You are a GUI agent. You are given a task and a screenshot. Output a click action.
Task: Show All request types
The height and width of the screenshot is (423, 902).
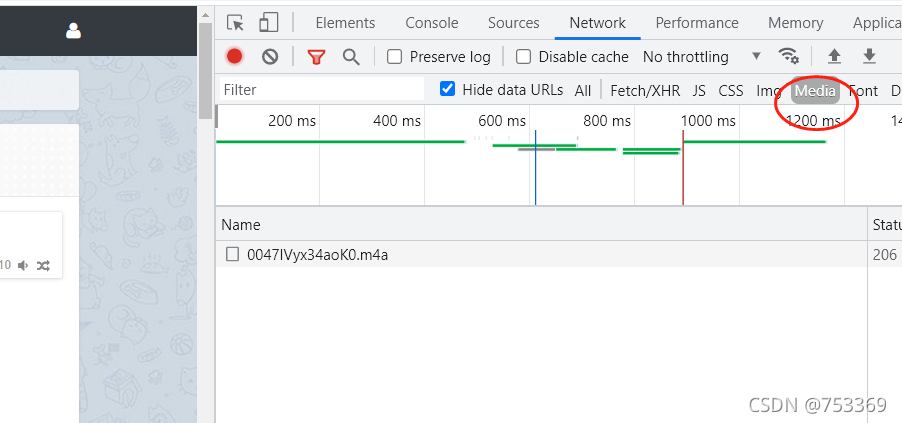pos(583,90)
